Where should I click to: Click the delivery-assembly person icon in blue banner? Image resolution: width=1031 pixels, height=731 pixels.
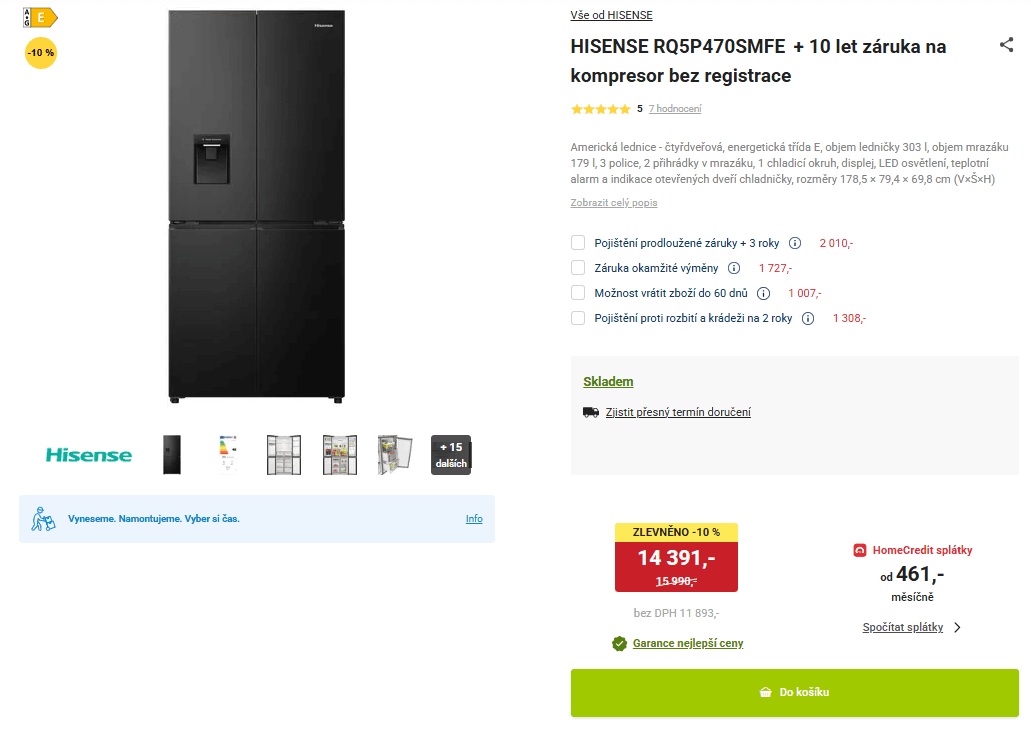41,518
